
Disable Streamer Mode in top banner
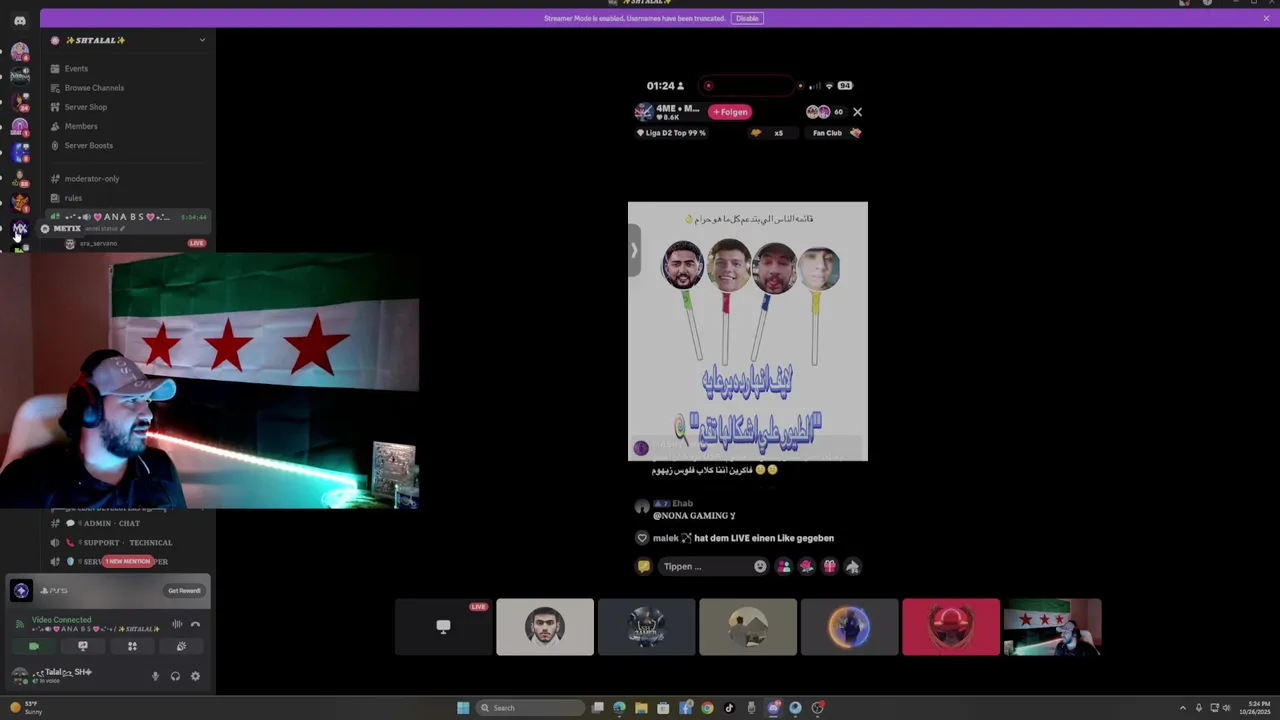click(747, 18)
